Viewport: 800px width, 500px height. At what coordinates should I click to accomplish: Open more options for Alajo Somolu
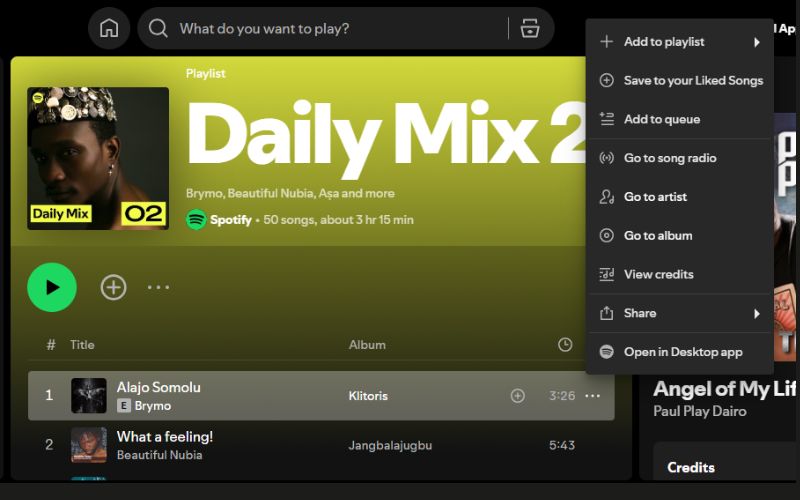[593, 396]
